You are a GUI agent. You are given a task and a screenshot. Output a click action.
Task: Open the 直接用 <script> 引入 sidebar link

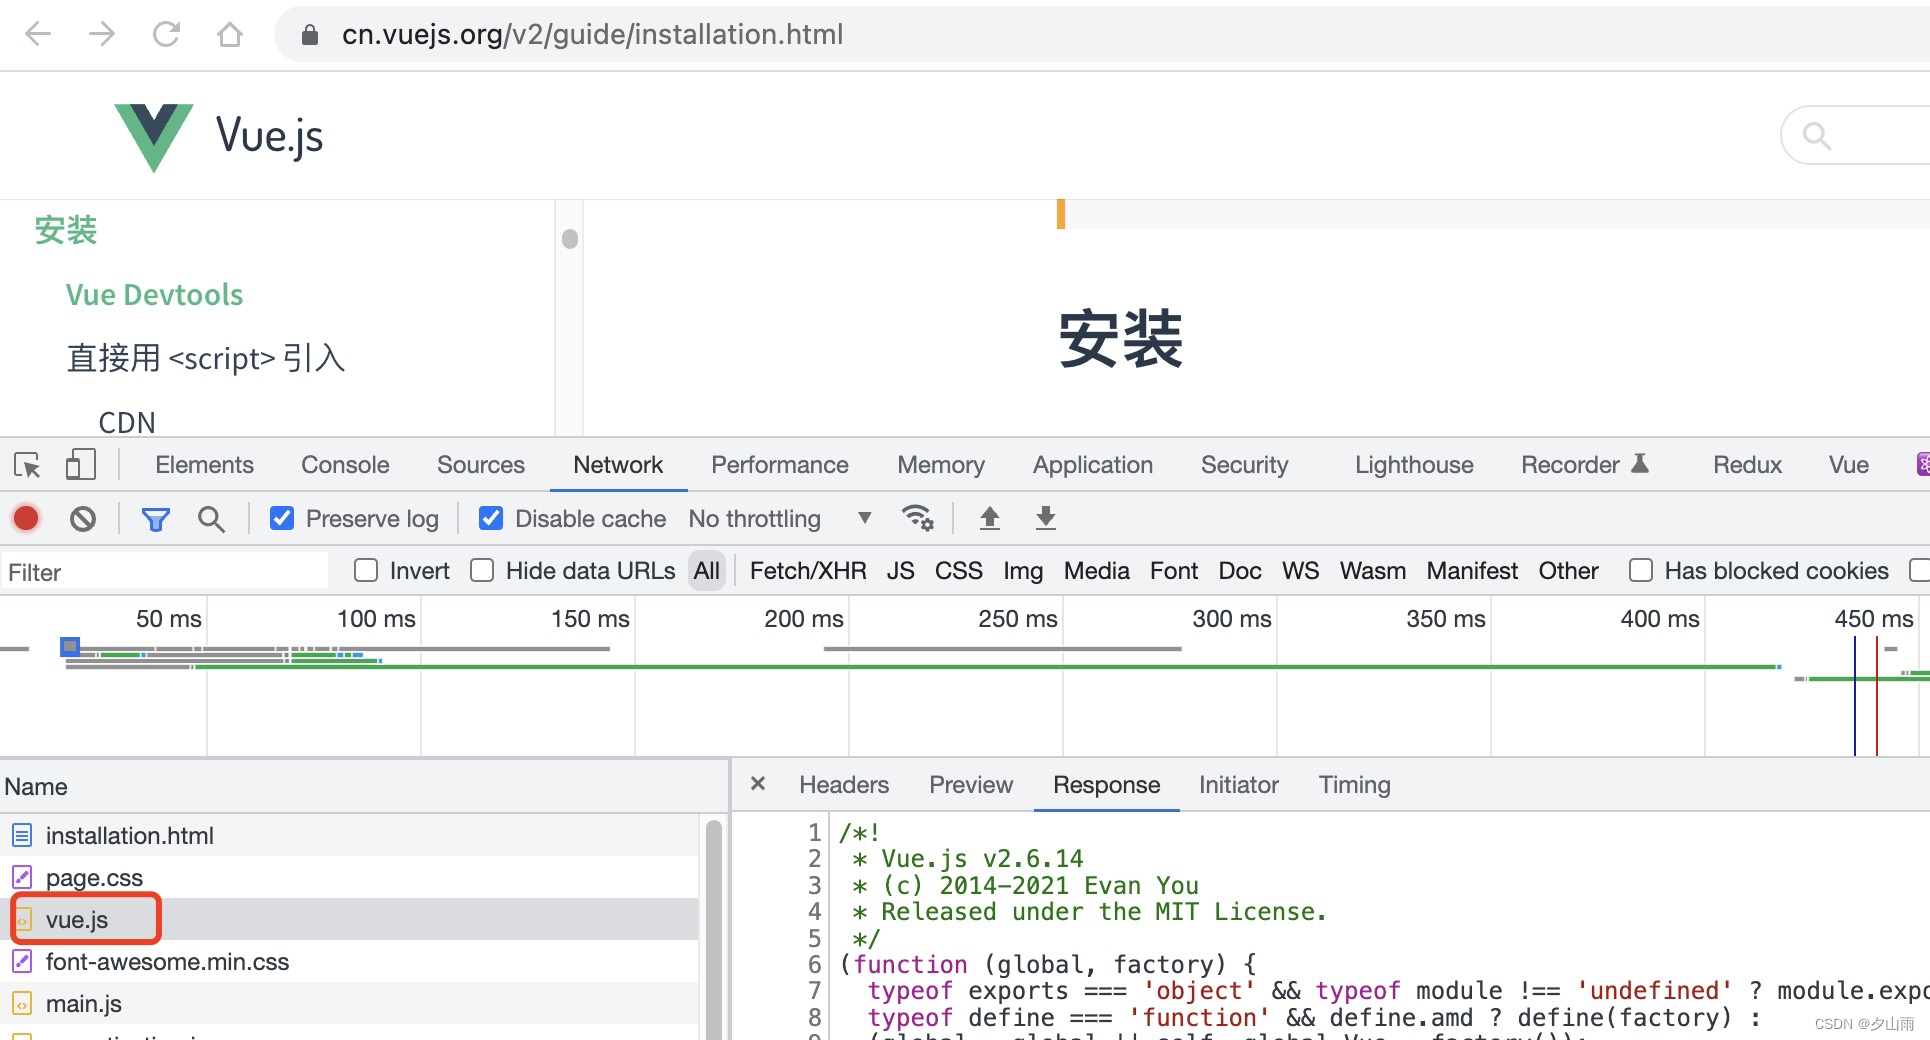coord(206,358)
